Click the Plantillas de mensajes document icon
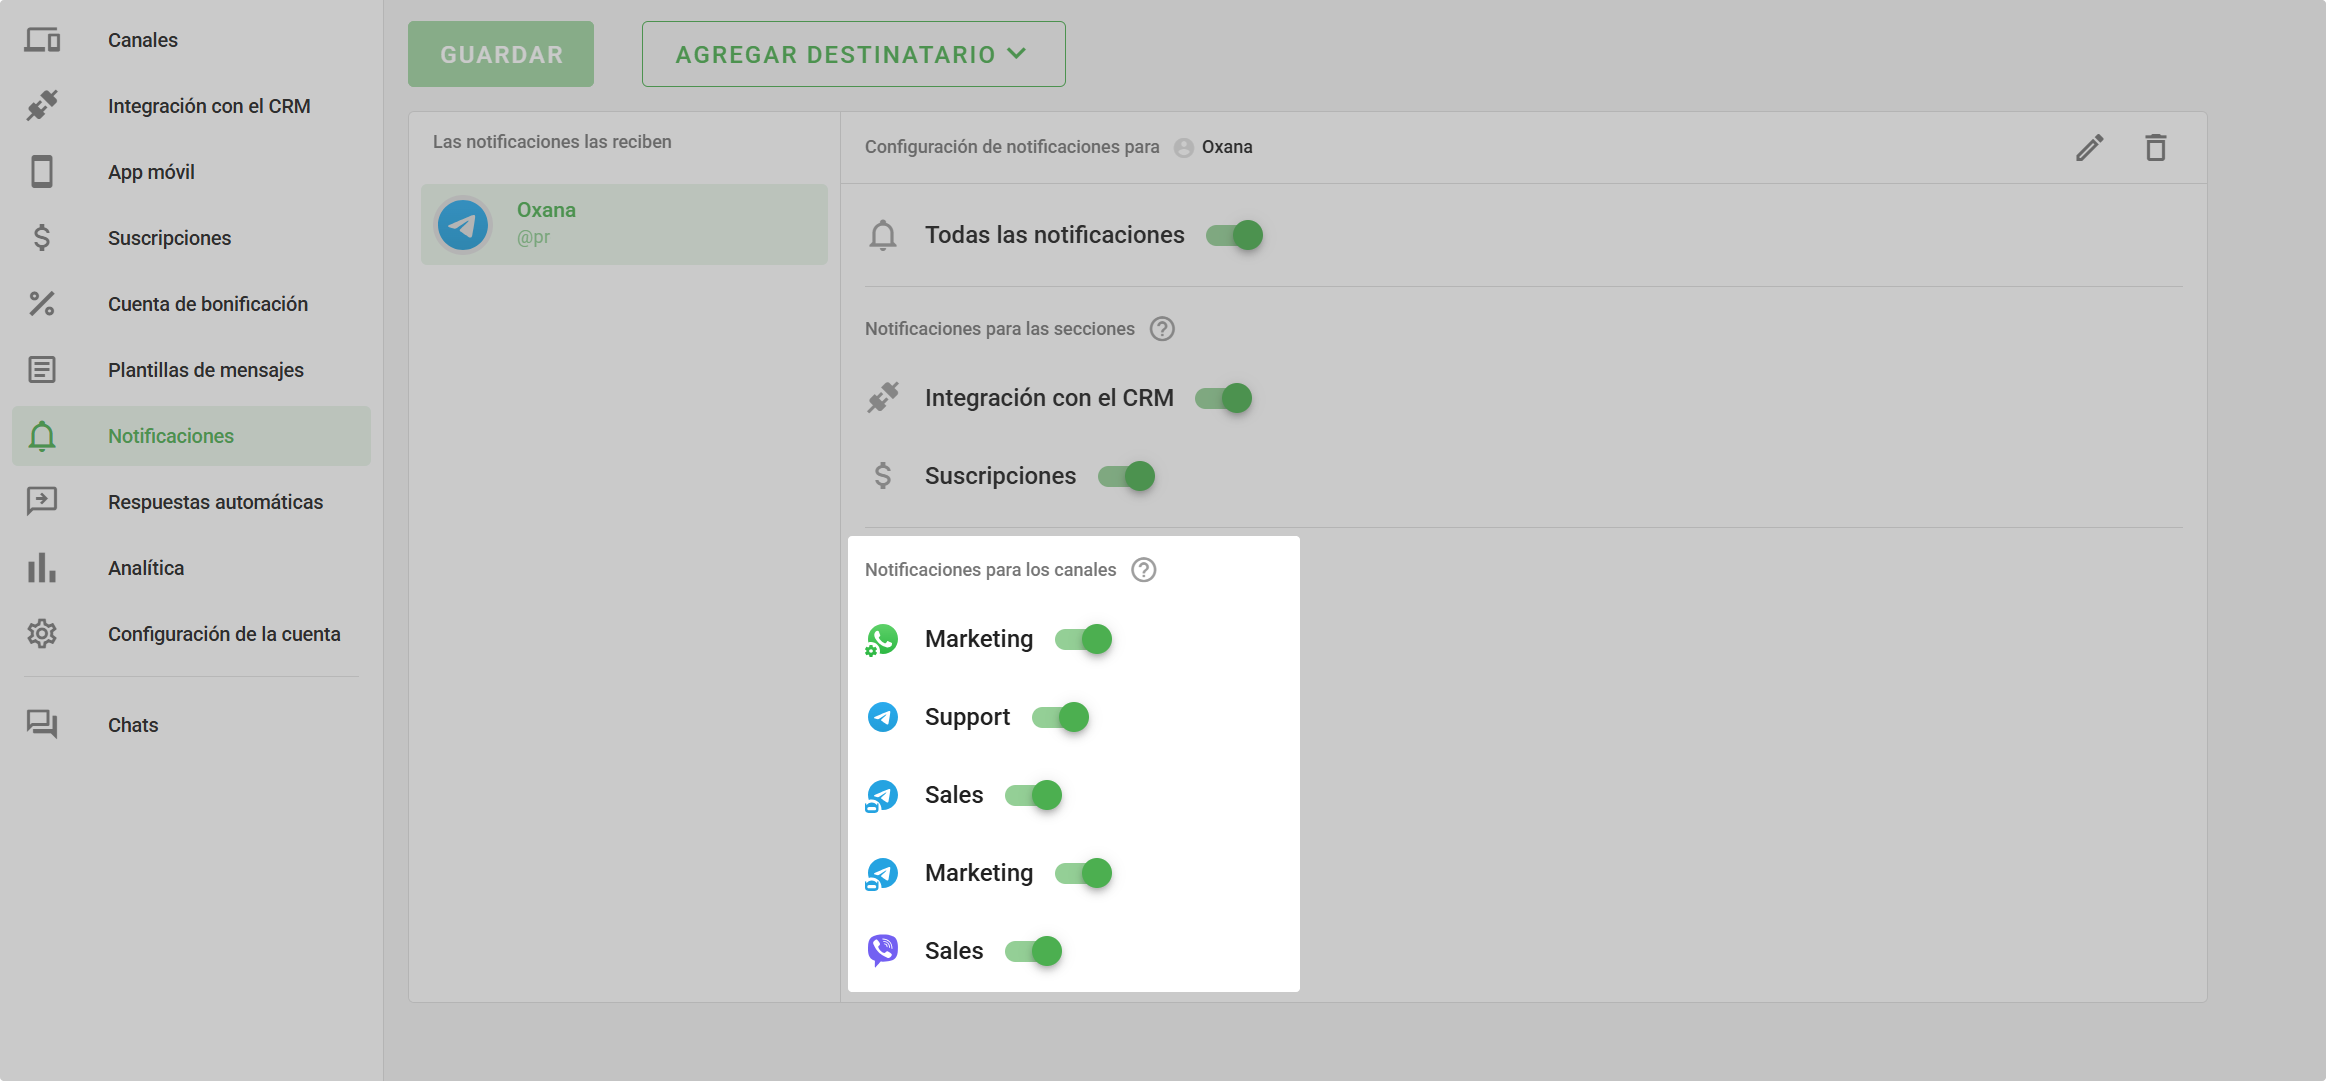Image resolution: width=2326 pixels, height=1081 pixels. pyautogui.click(x=42, y=370)
